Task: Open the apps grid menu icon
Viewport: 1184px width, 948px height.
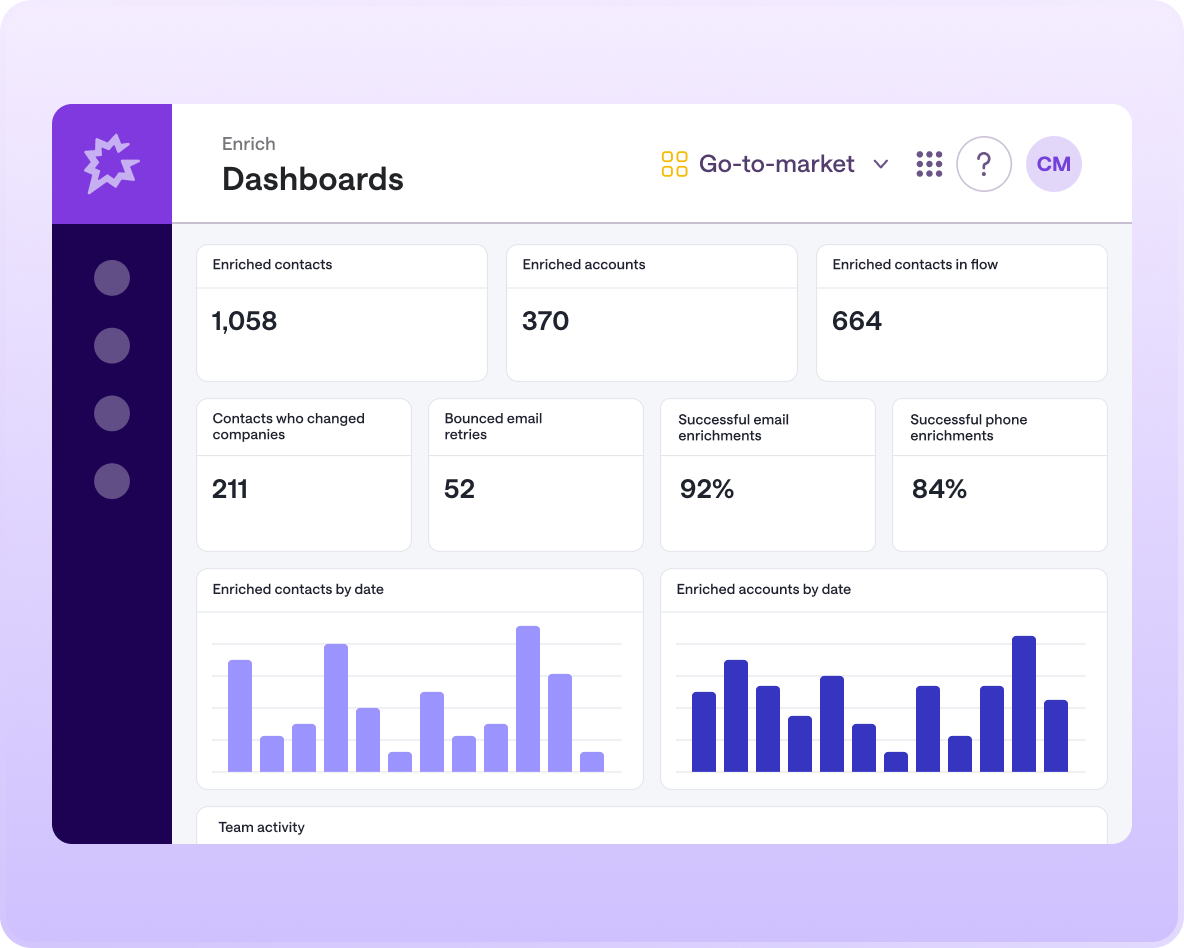Action: (929, 164)
